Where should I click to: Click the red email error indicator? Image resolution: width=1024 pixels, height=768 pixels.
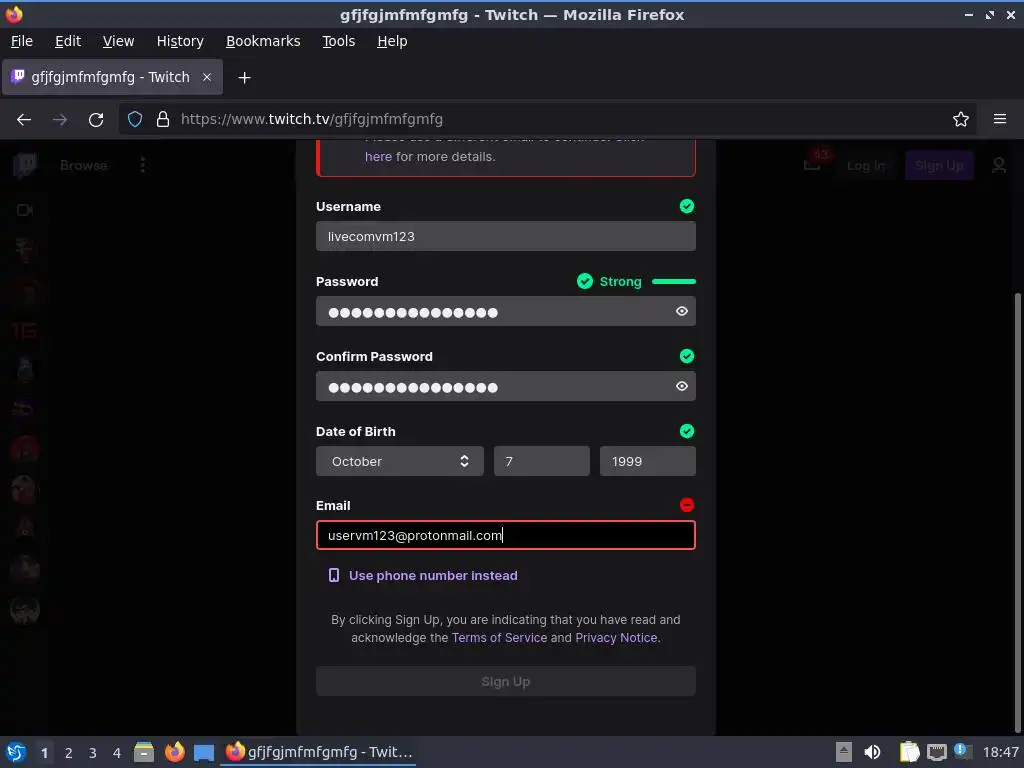(687, 505)
